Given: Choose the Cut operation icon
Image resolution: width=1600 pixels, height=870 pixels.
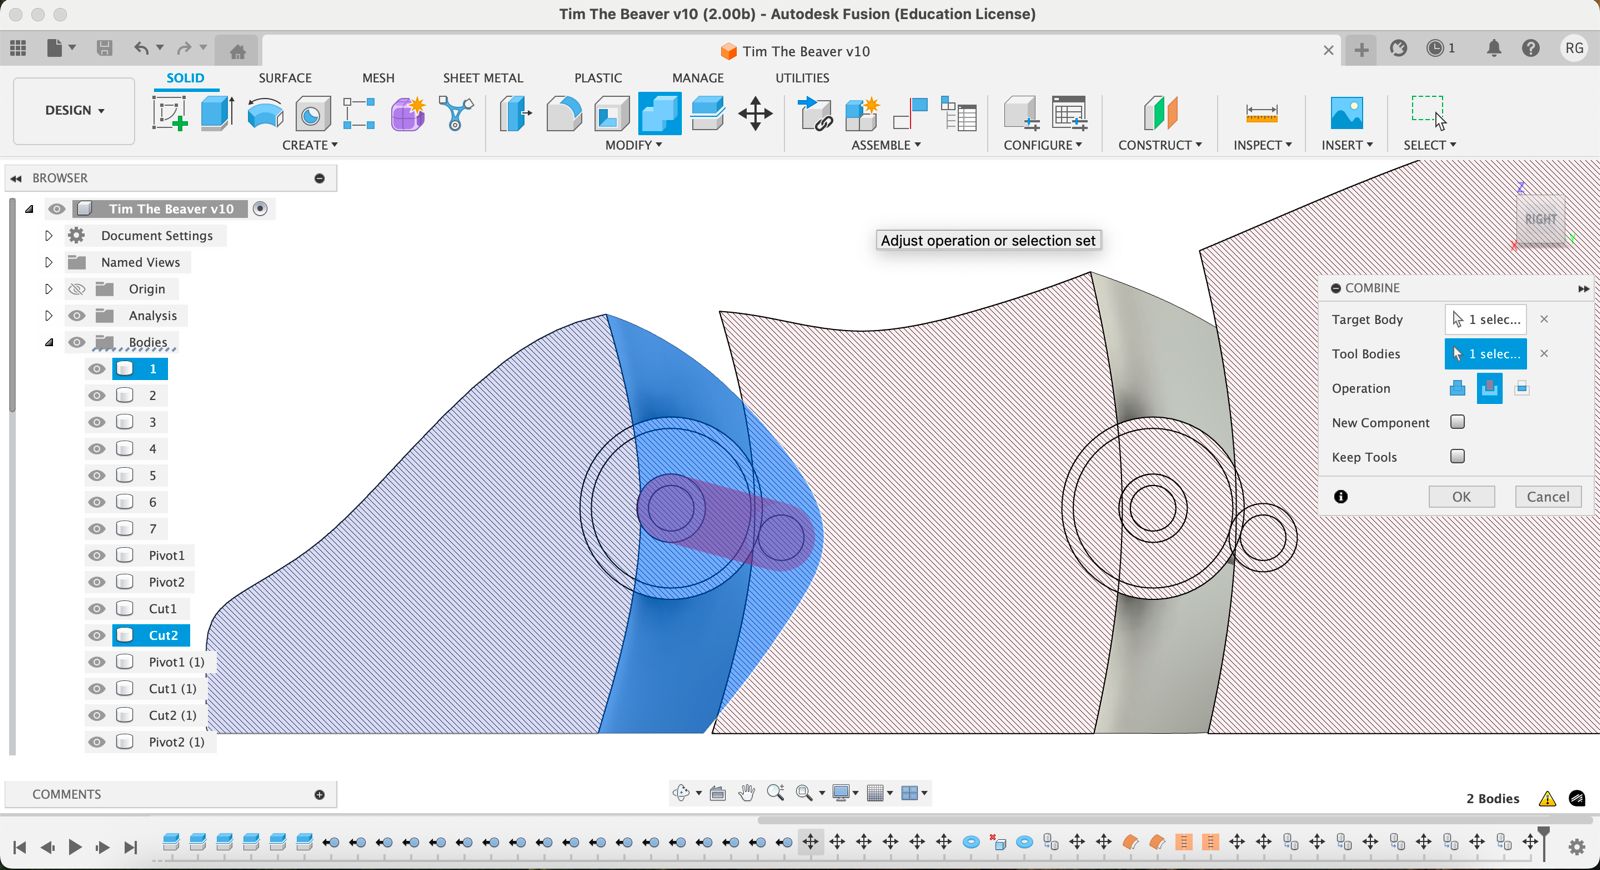Looking at the screenshot, I should point(1489,388).
